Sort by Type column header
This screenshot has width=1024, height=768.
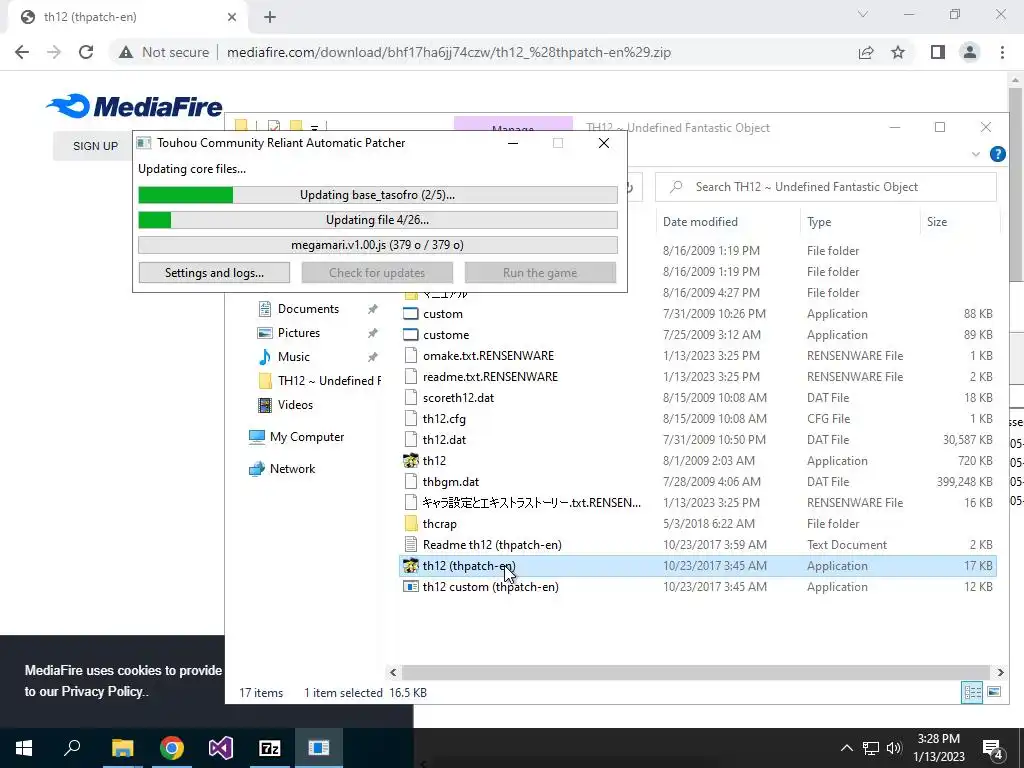pyautogui.click(x=819, y=222)
